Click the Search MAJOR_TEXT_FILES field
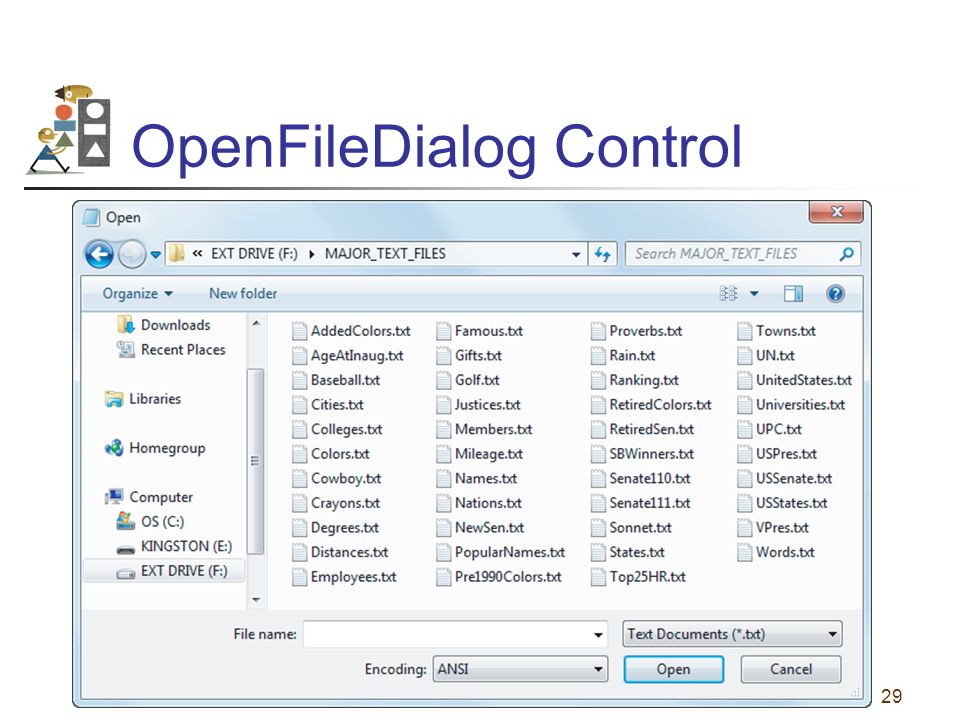 point(743,253)
